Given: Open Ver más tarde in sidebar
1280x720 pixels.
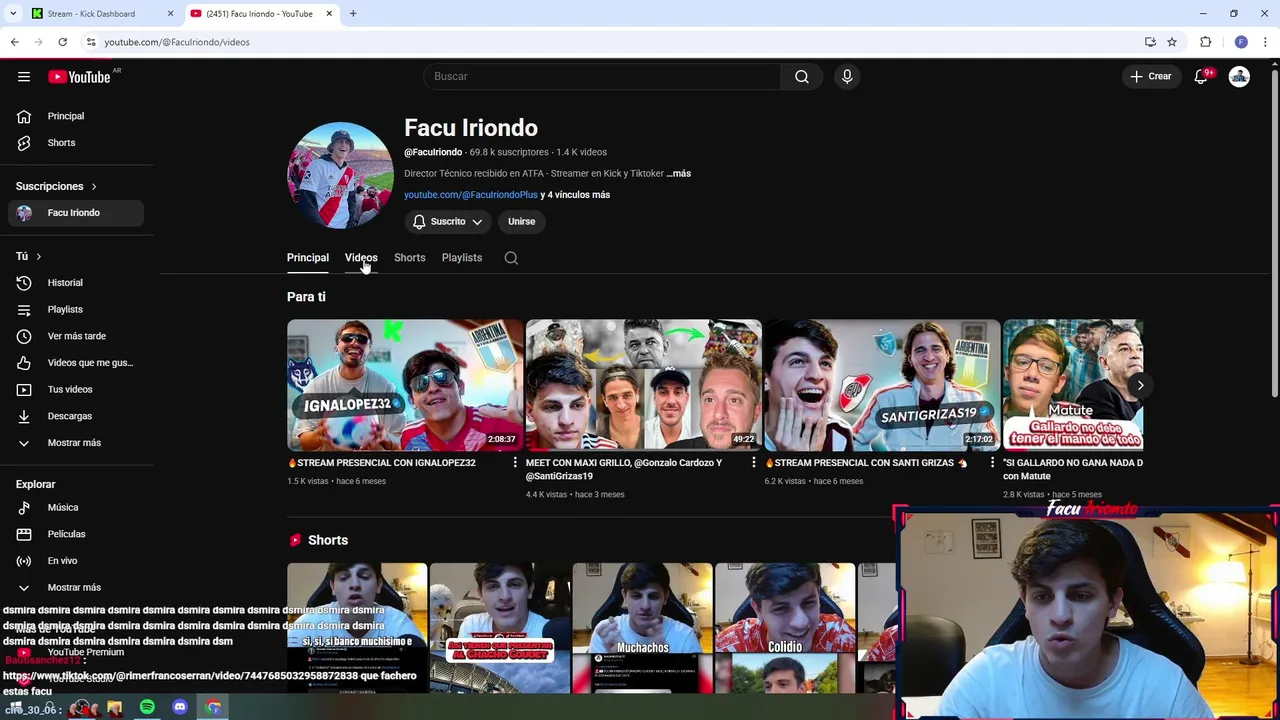Looking at the screenshot, I should tap(76, 336).
